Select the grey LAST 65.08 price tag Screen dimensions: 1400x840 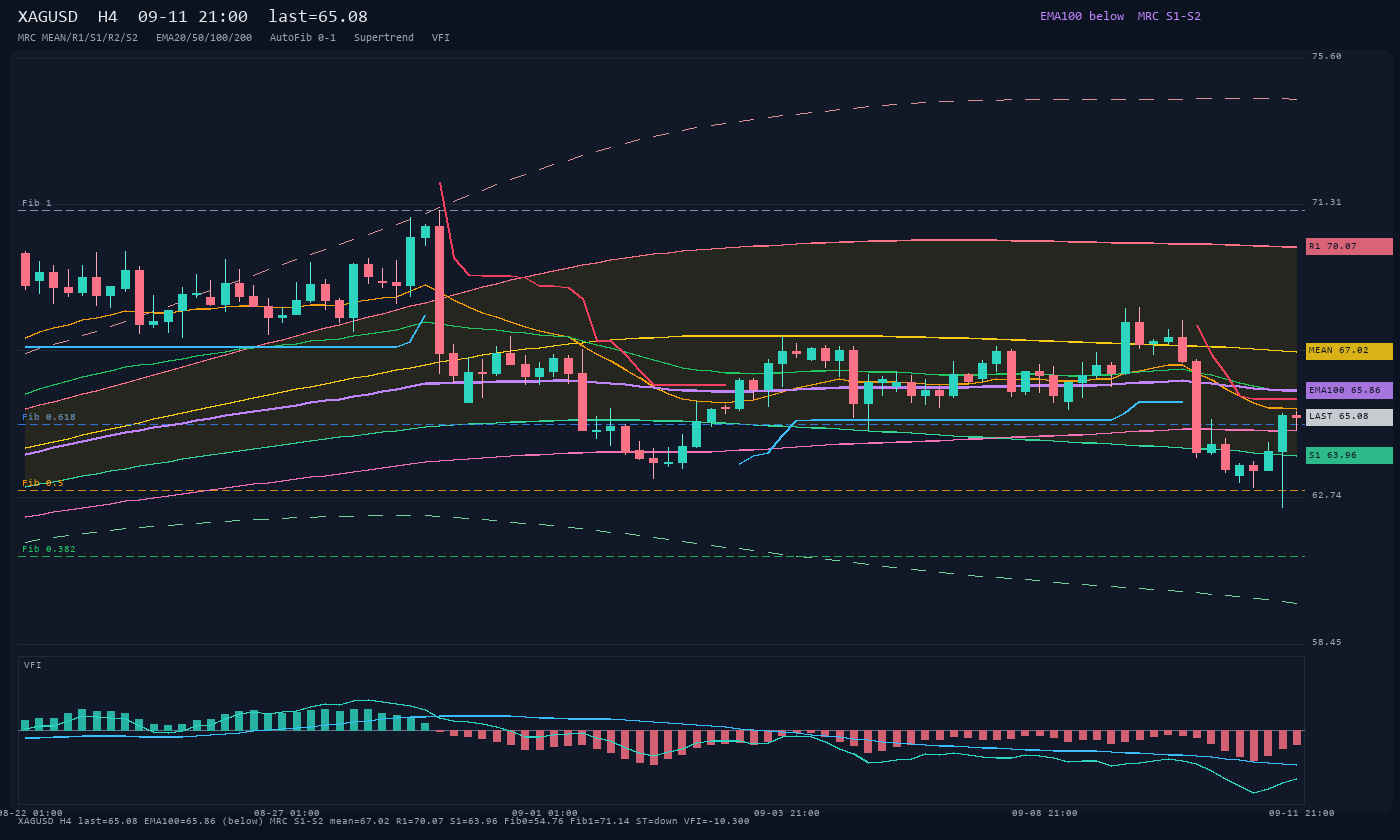1349,417
